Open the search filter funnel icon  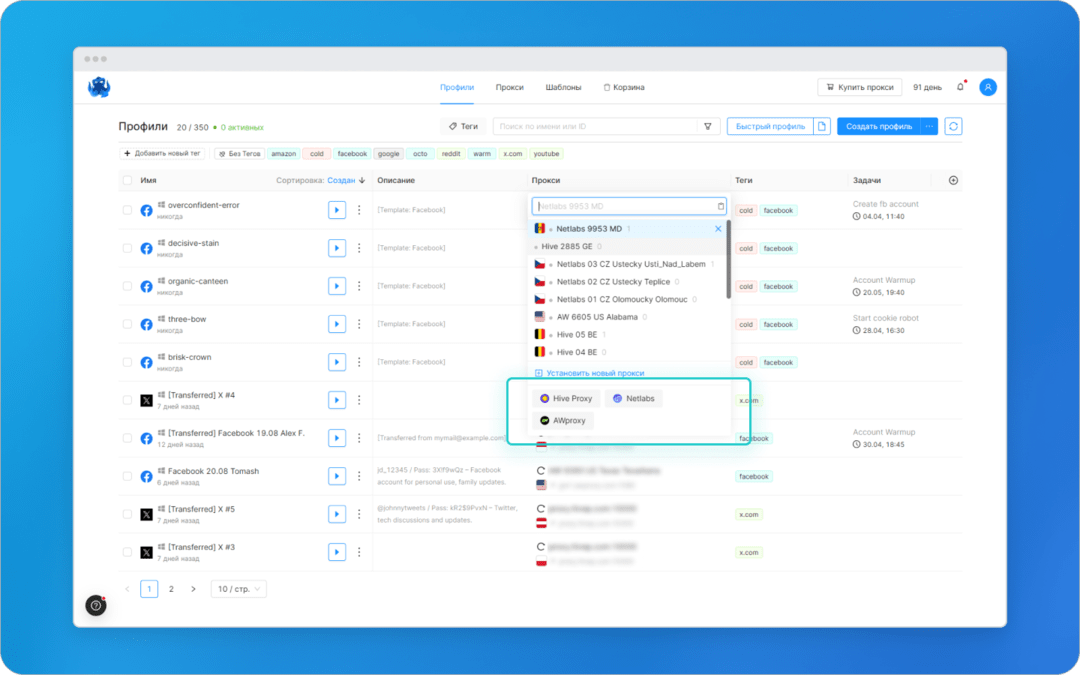(x=707, y=127)
